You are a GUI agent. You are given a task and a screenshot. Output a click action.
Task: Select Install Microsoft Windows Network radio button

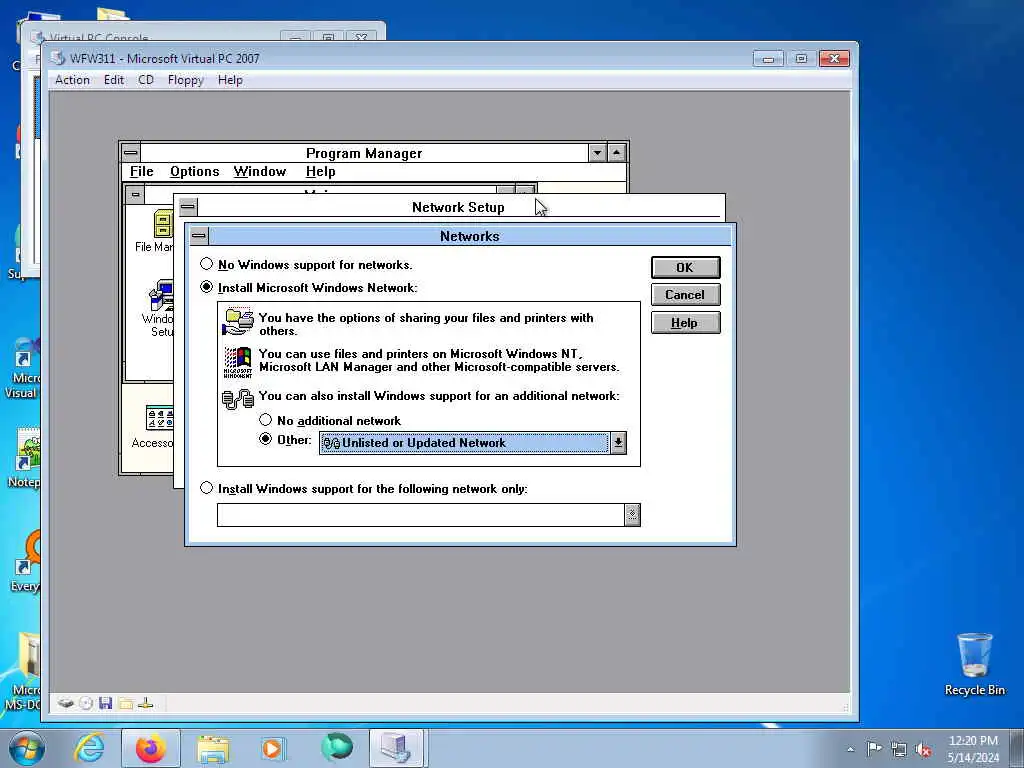tap(206, 287)
